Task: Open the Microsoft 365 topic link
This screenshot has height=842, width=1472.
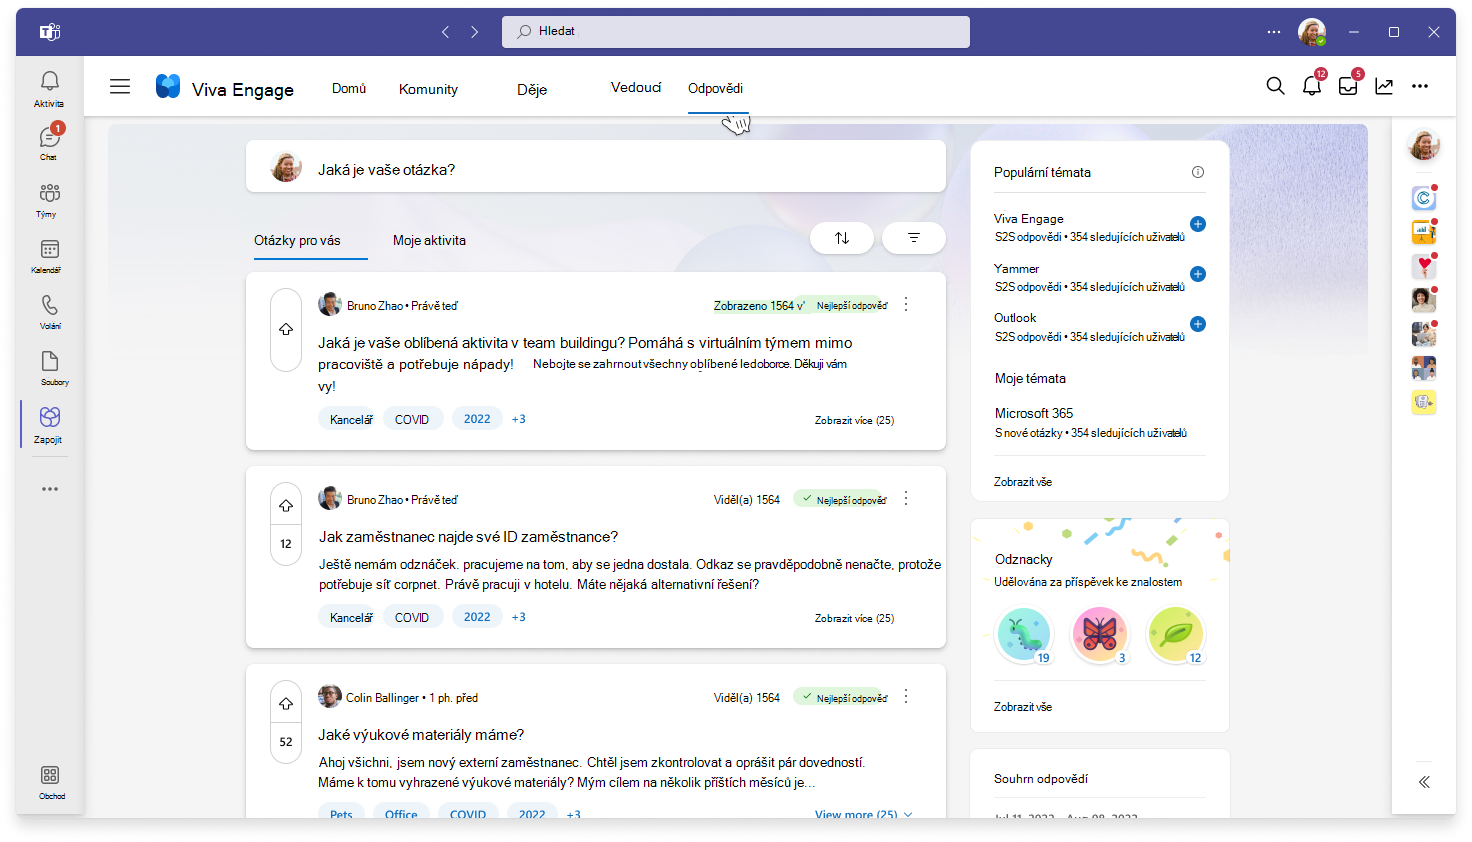Action: pyautogui.click(x=1034, y=413)
